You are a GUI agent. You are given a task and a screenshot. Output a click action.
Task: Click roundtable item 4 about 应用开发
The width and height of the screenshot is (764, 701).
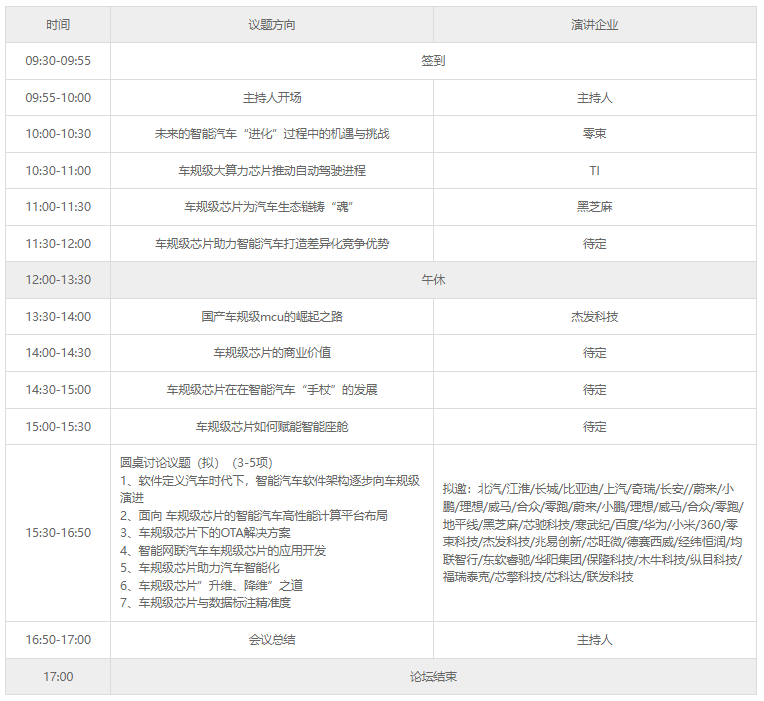pyautogui.click(x=223, y=550)
